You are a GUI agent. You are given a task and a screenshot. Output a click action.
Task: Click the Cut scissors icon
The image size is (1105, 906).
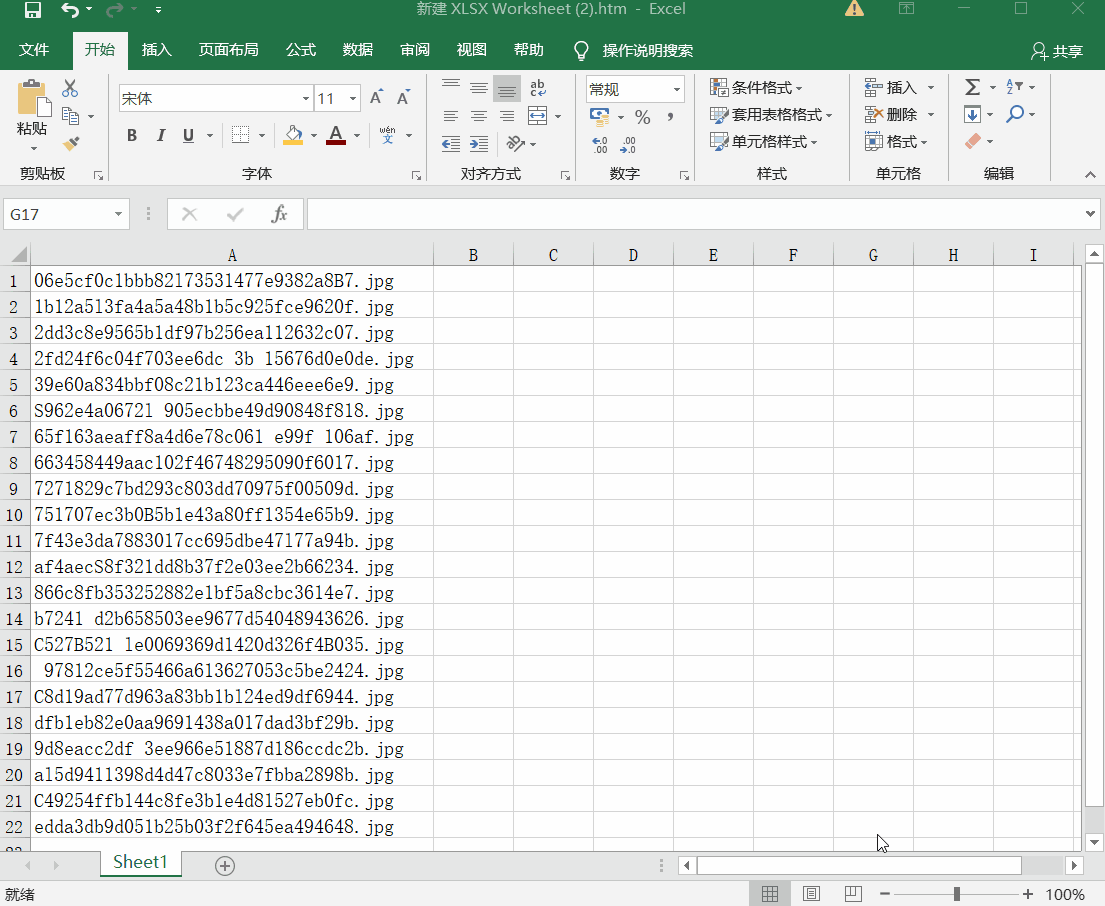[x=70, y=89]
